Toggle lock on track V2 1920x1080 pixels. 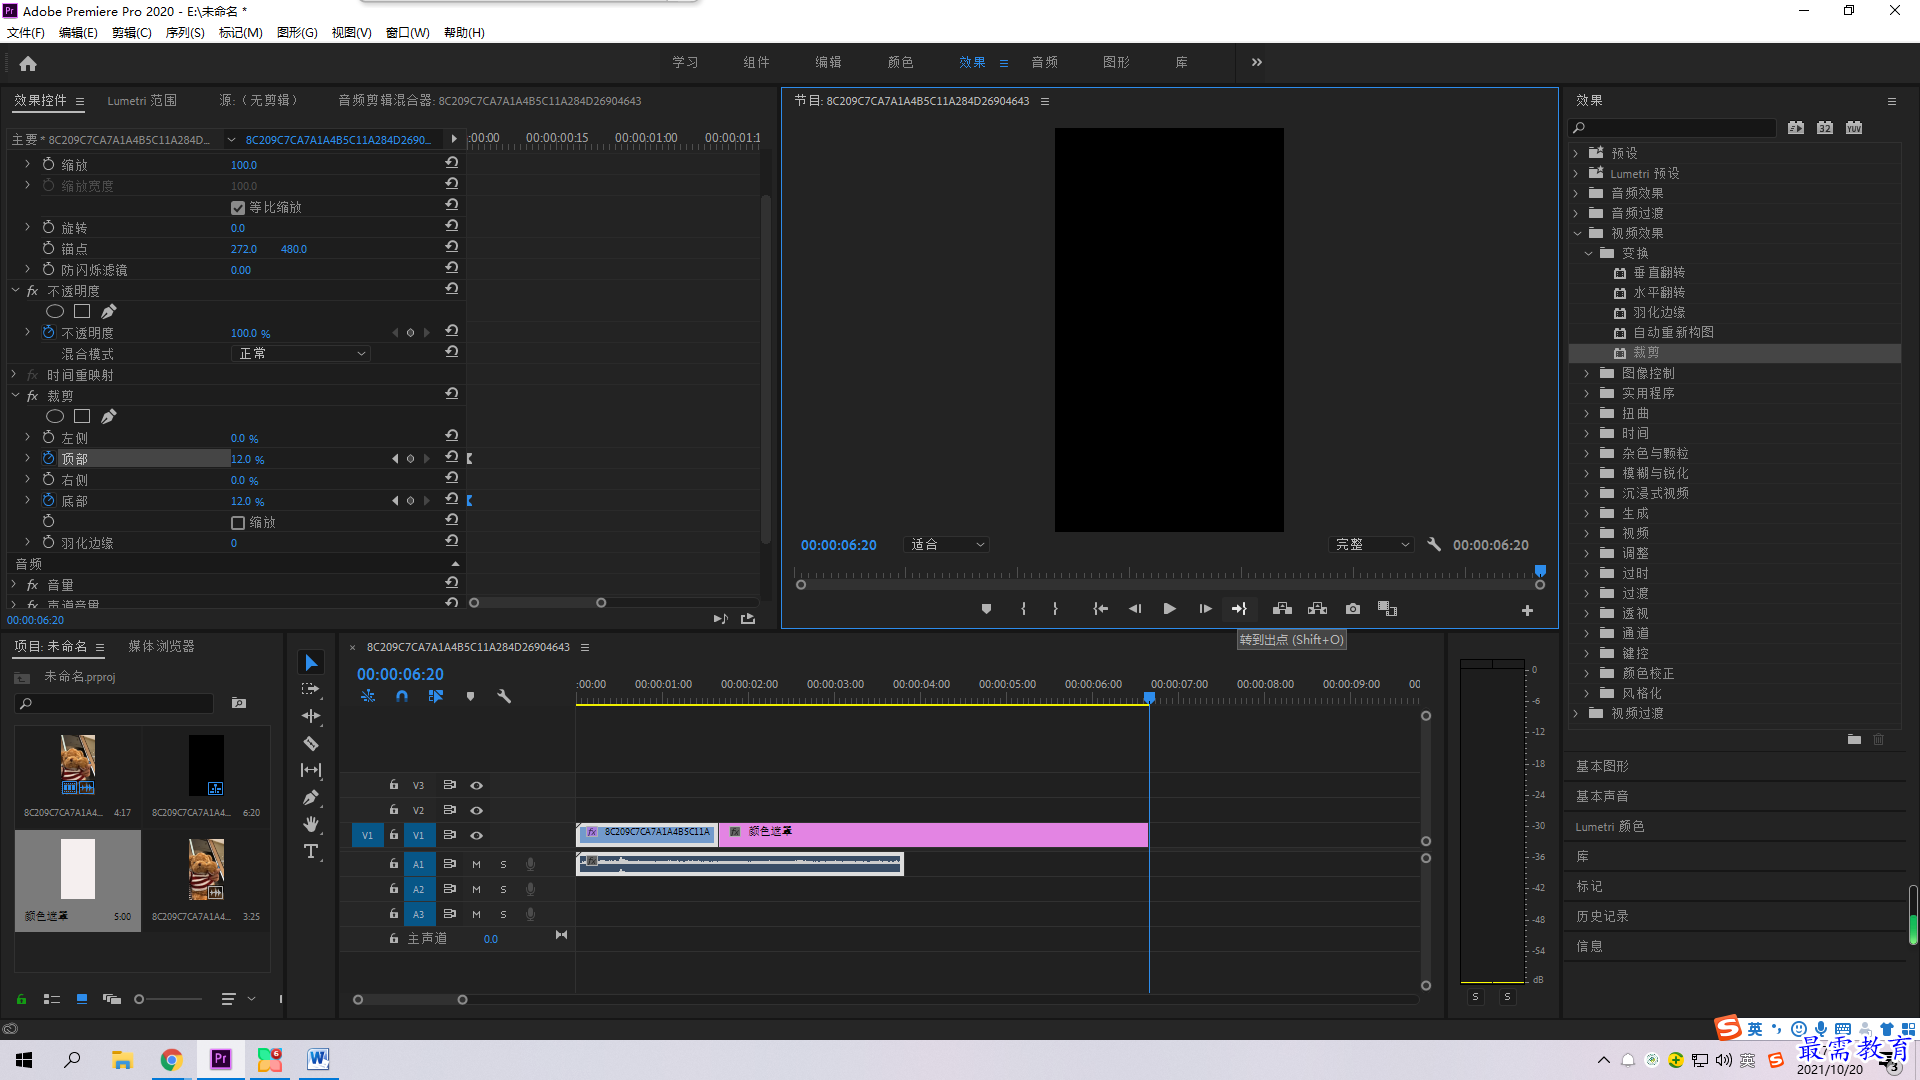394,810
